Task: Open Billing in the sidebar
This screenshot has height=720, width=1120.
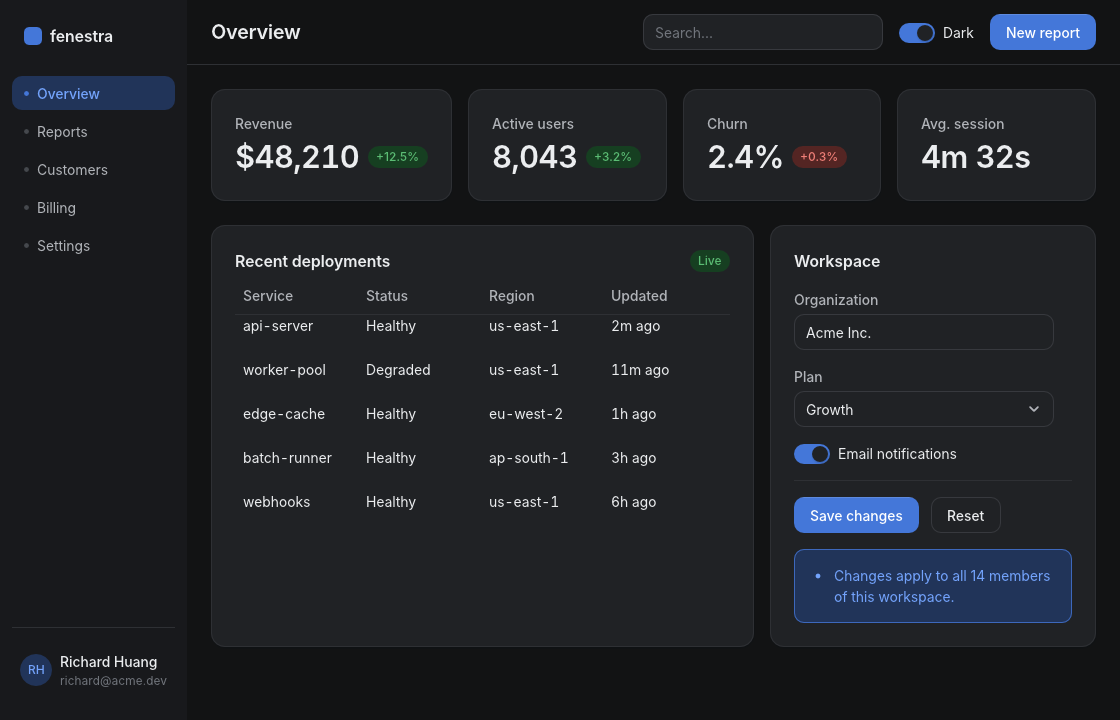Action: pos(94,208)
